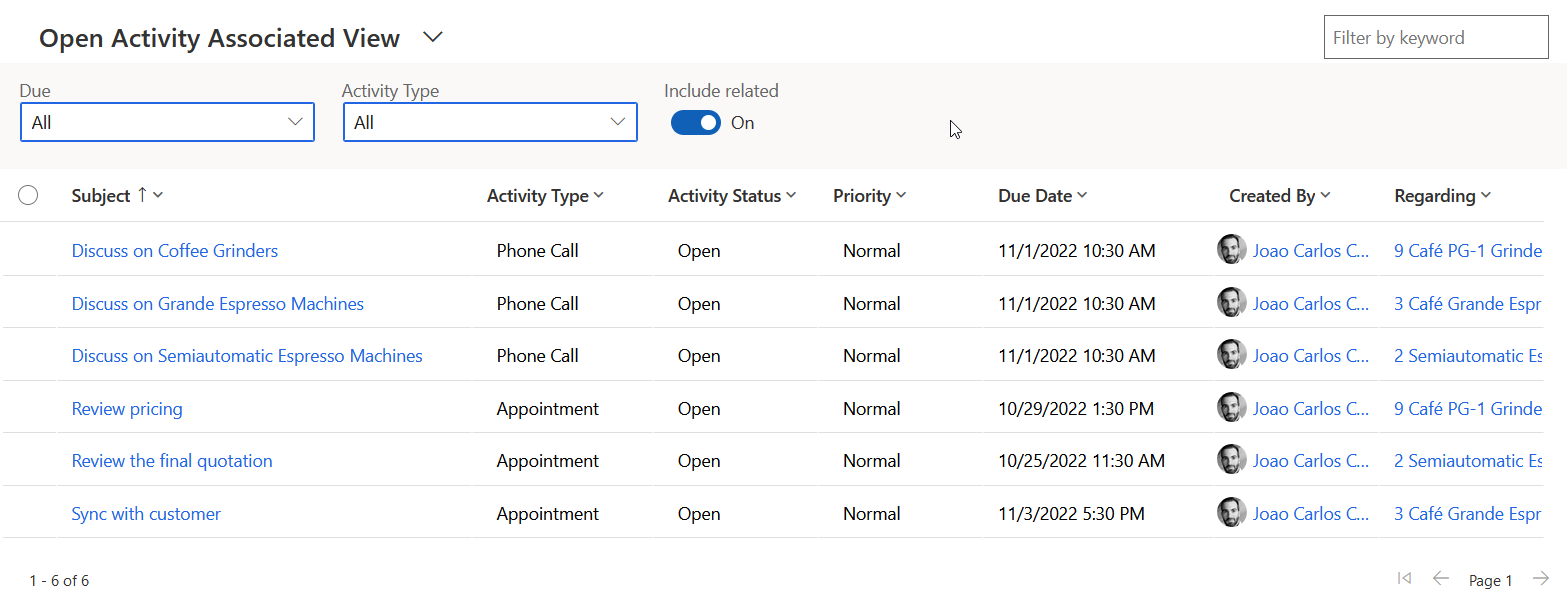The image size is (1567, 598).
Task: Click the Filter by keyword field
Action: tap(1435, 37)
